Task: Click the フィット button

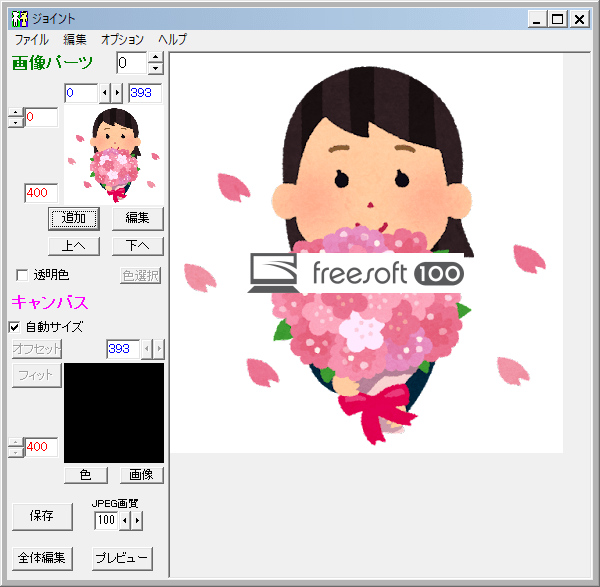Action: (37, 375)
